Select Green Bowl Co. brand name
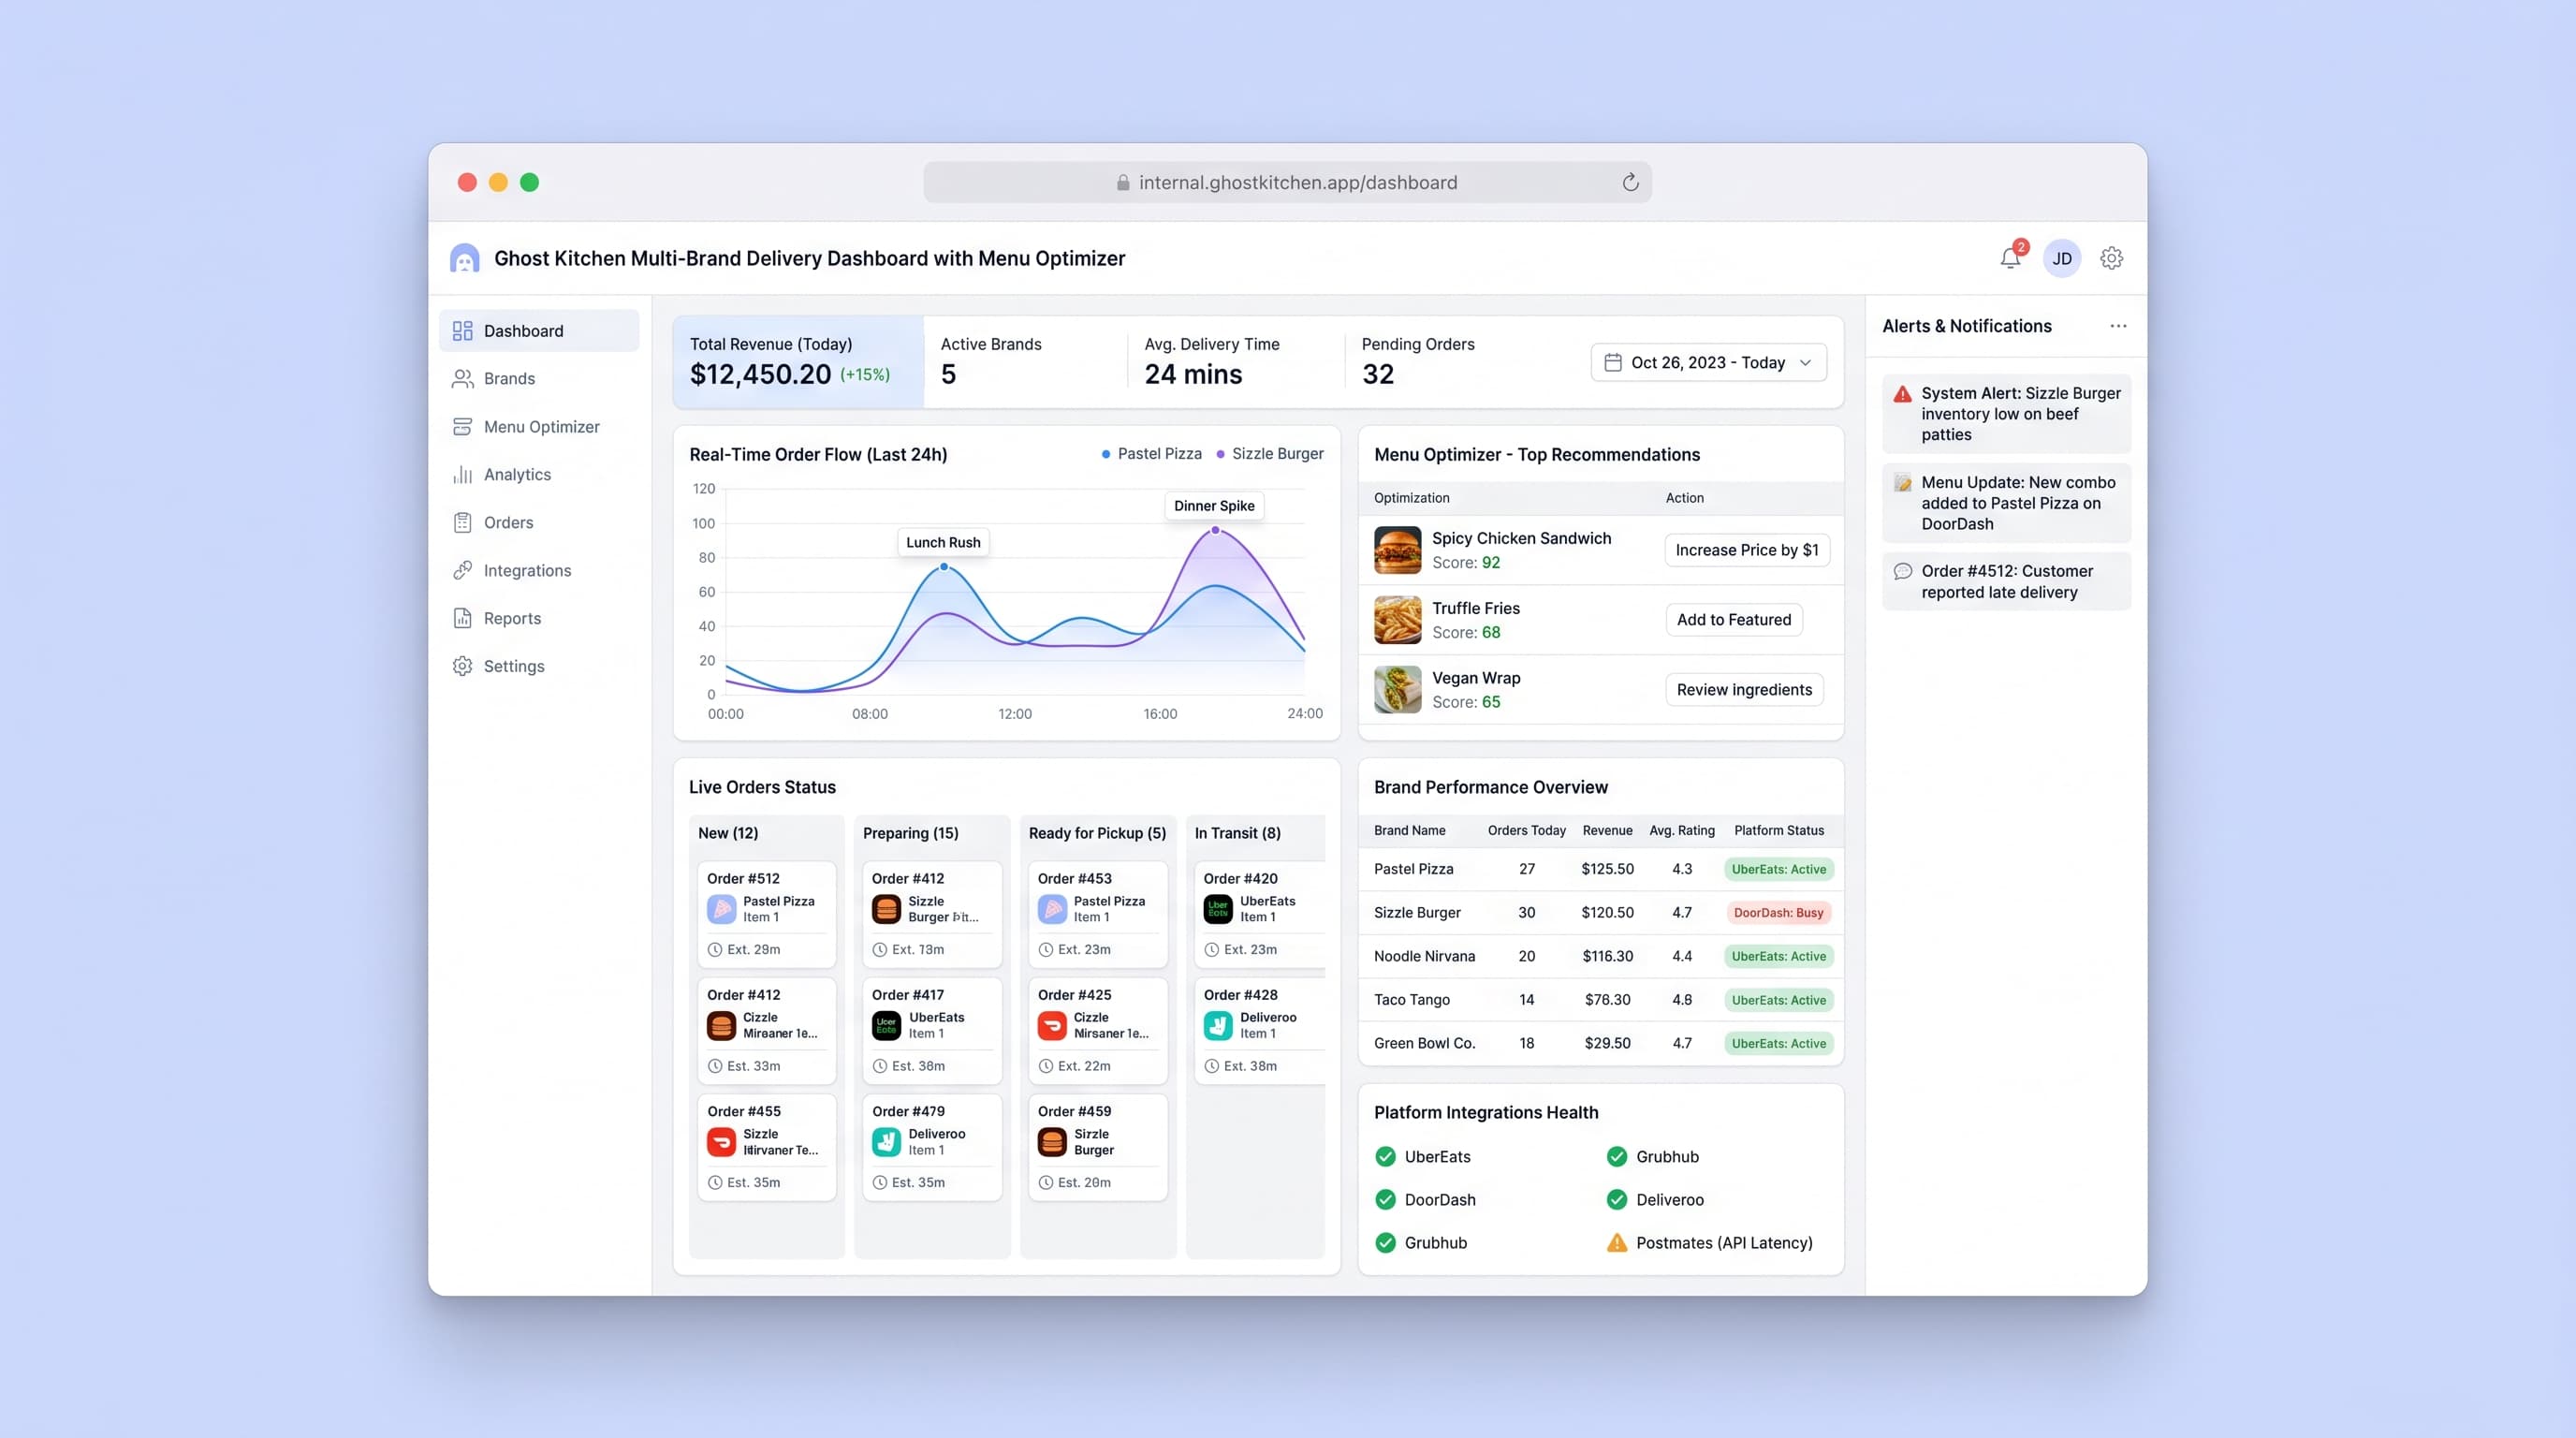 coord(1424,1044)
